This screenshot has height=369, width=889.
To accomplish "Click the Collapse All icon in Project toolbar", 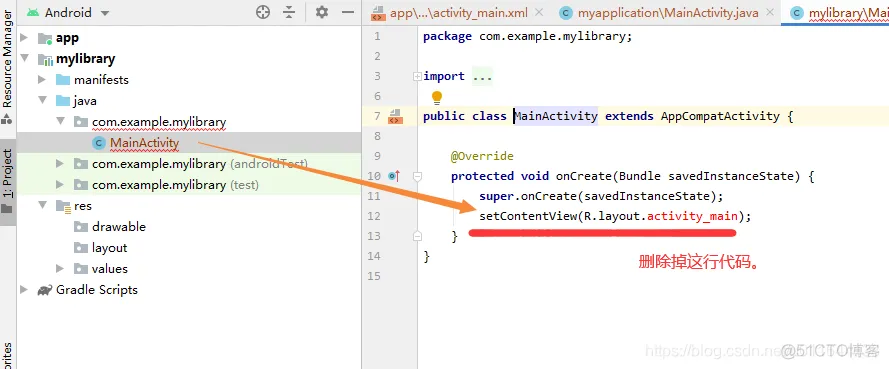I will pyautogui.click(x=290, y=12).
